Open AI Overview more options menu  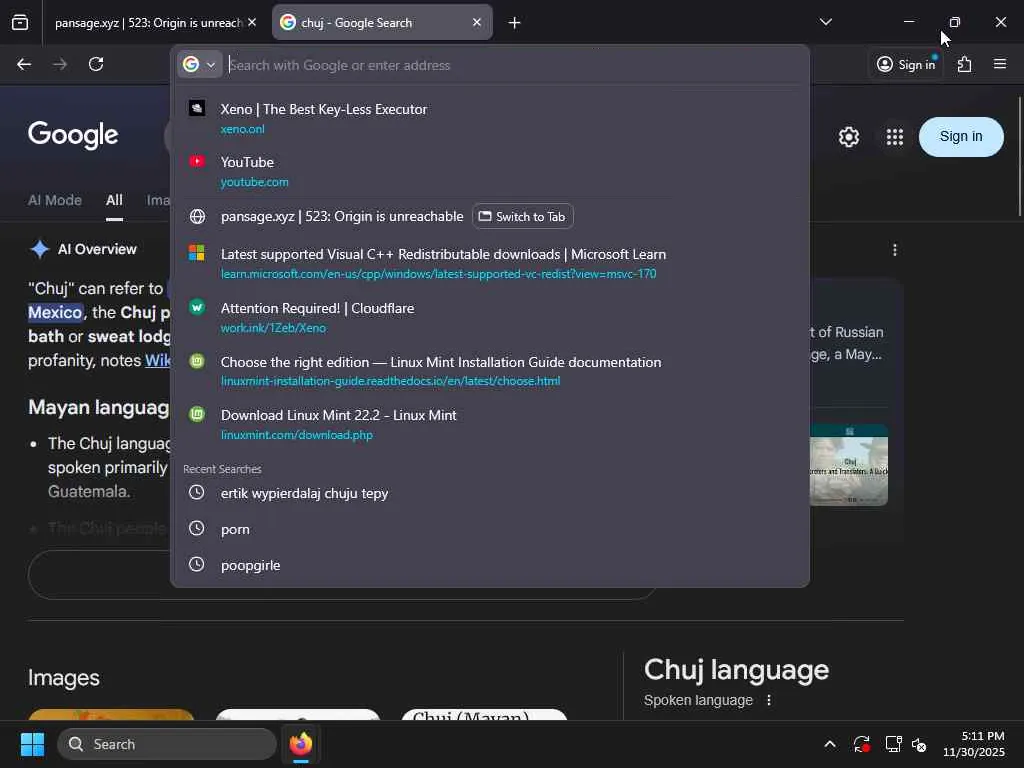click(895, 250)
